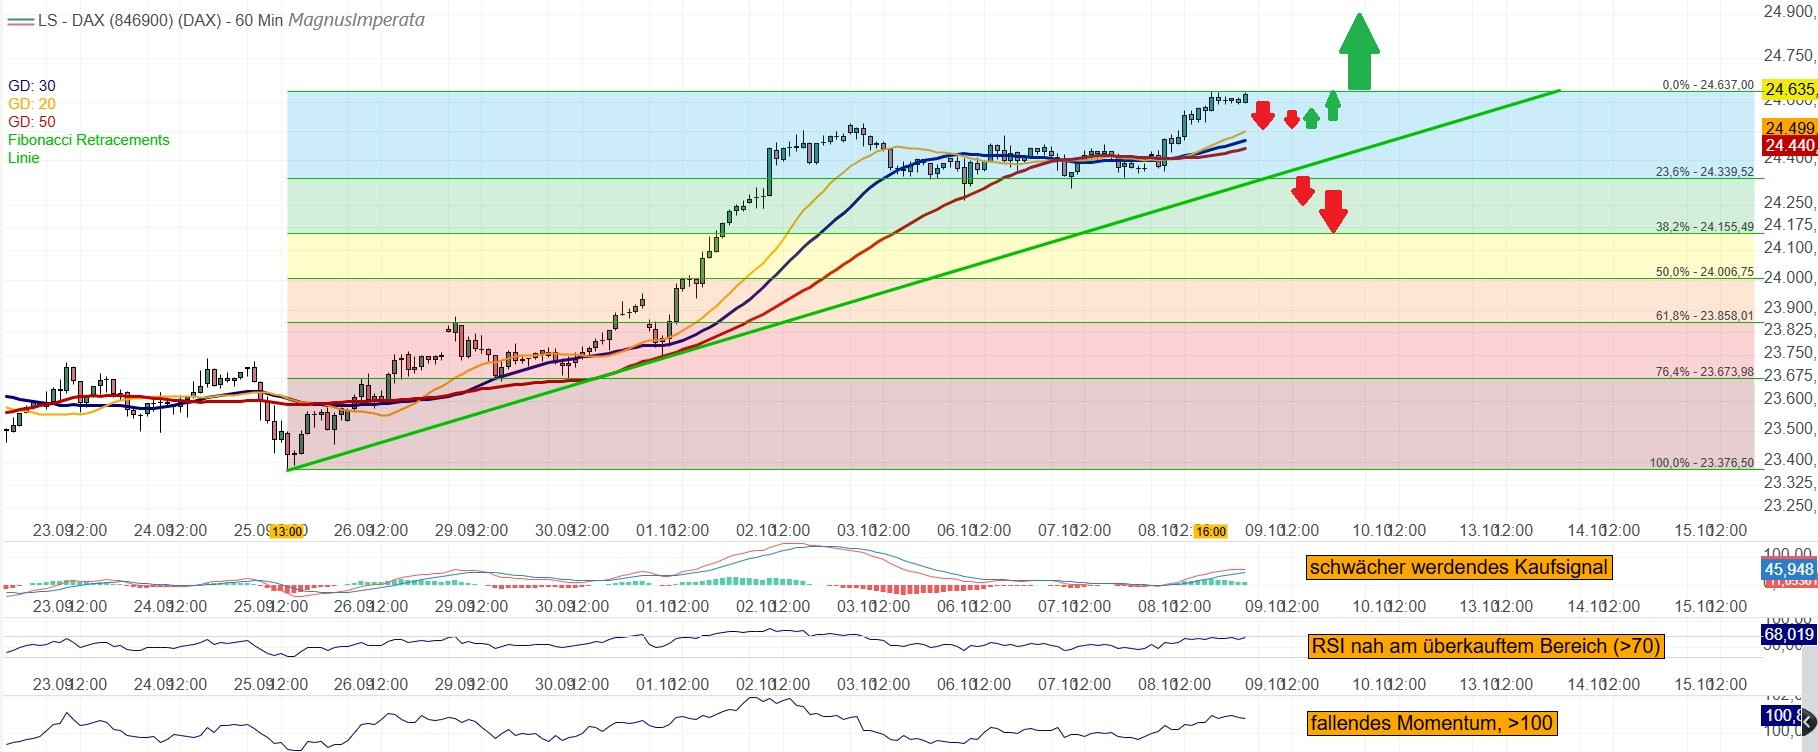Screen dimensions: 1818x752
Task: Click the blue 45,948 MACD value tag
Action: point(1788,569)
